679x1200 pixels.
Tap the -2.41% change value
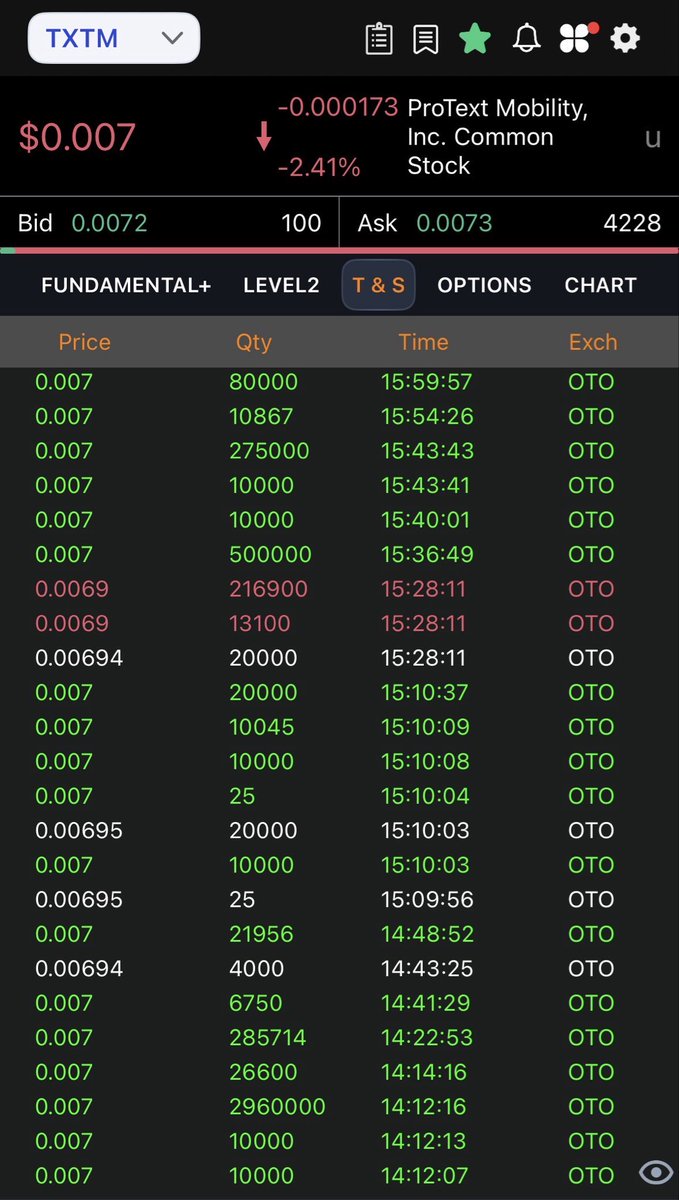click(319, 167)
